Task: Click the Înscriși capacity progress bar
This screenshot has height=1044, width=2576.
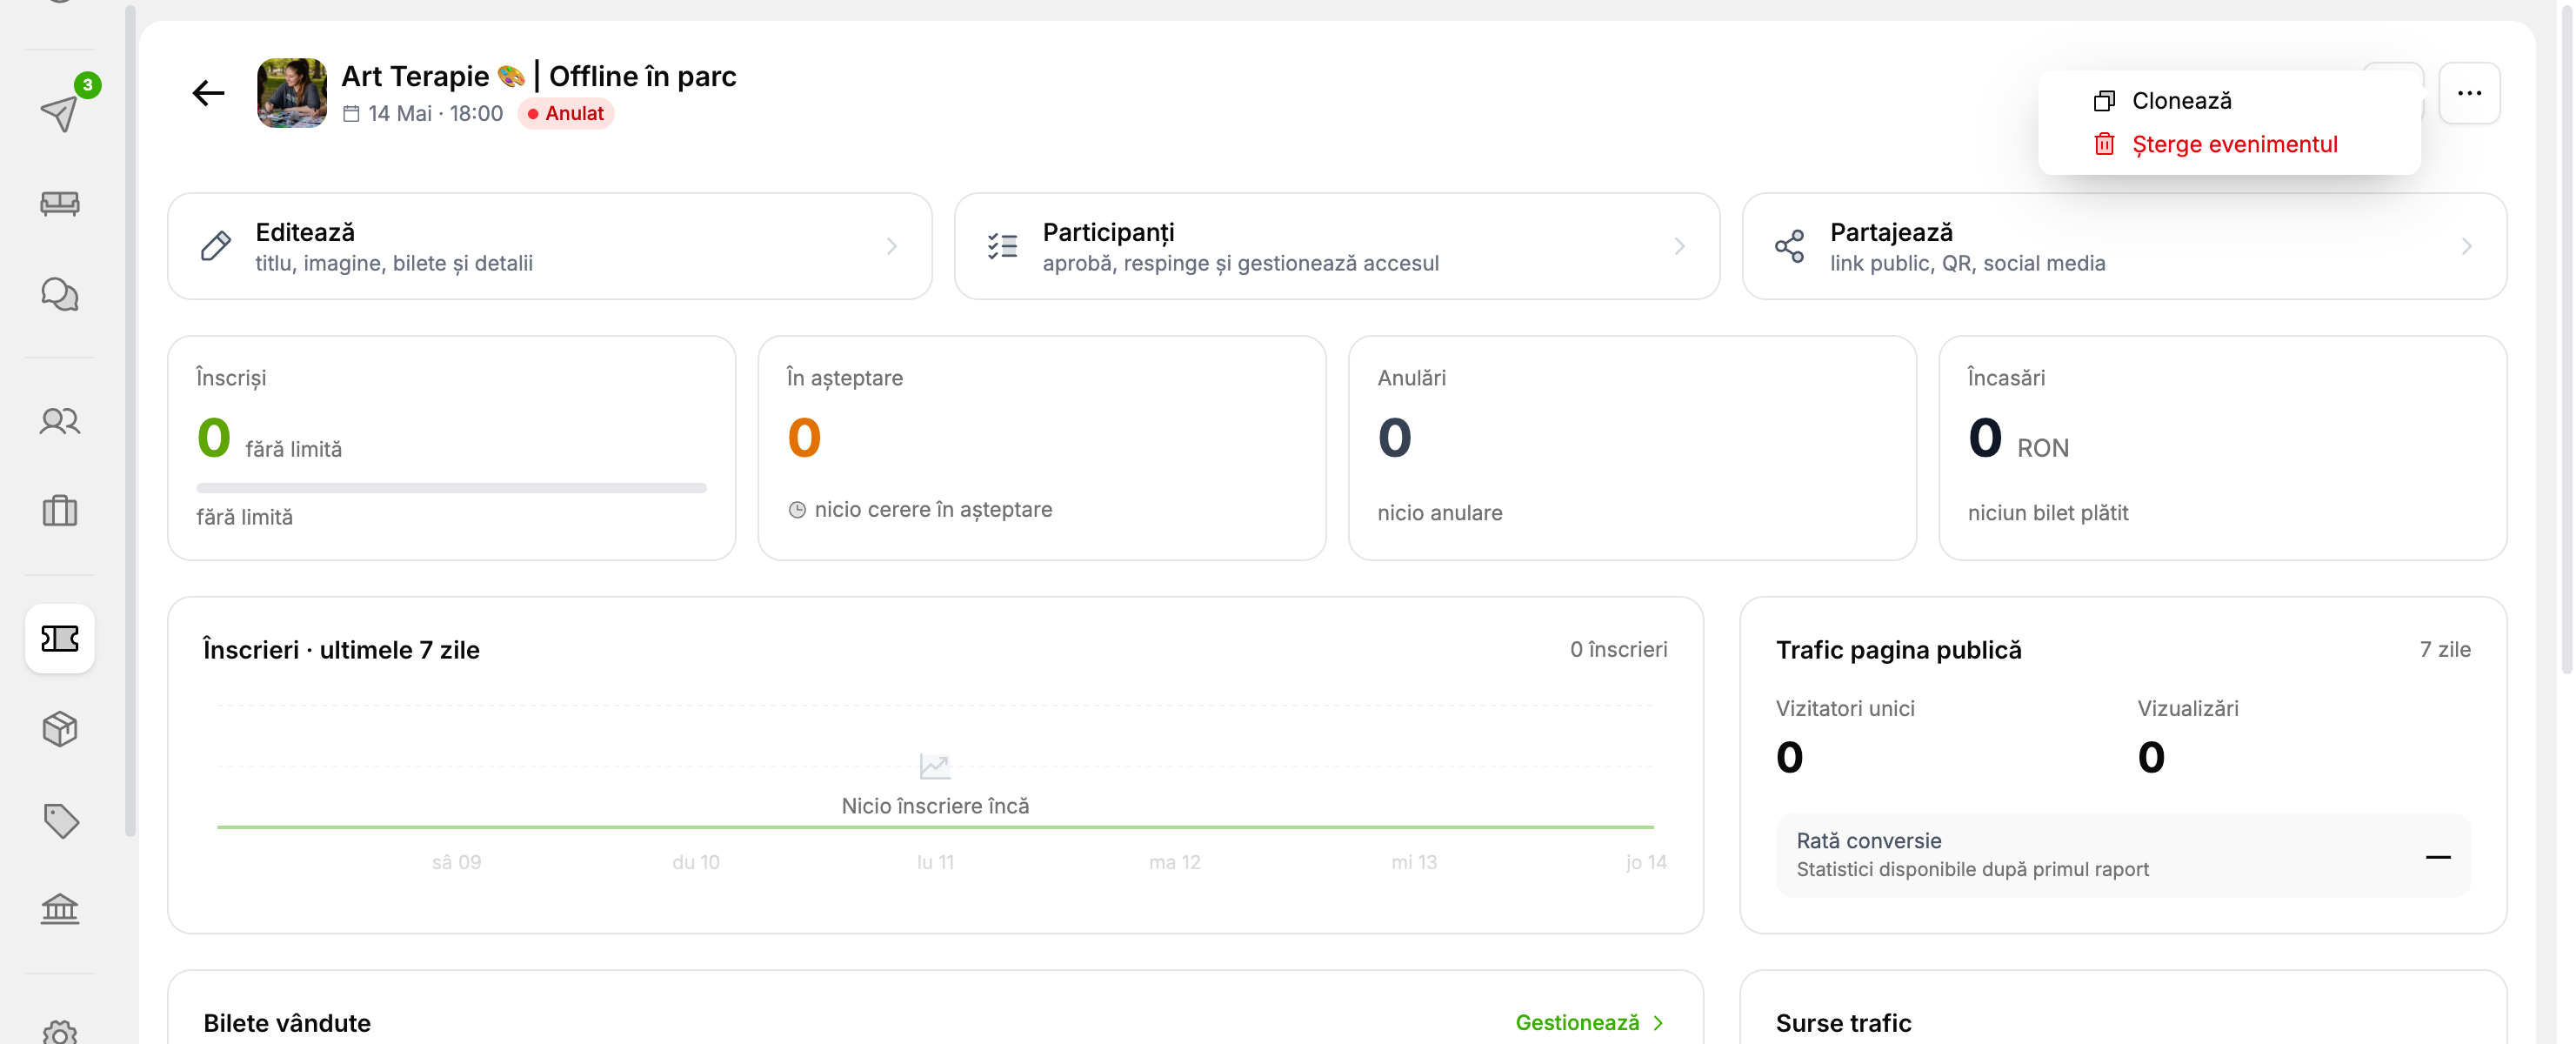Action: pos(451,488)
